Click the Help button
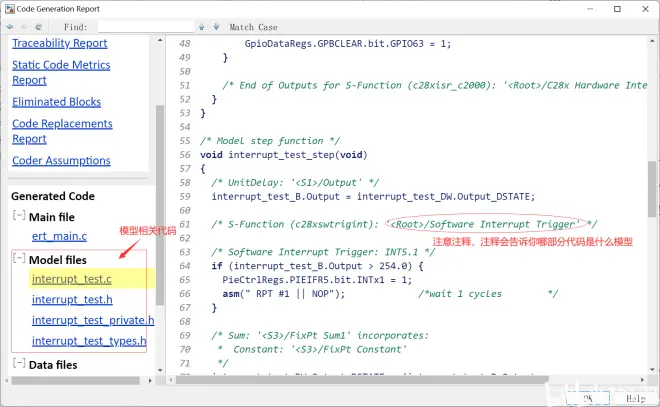Screen dimensions: 660x407 pos(636,398)
